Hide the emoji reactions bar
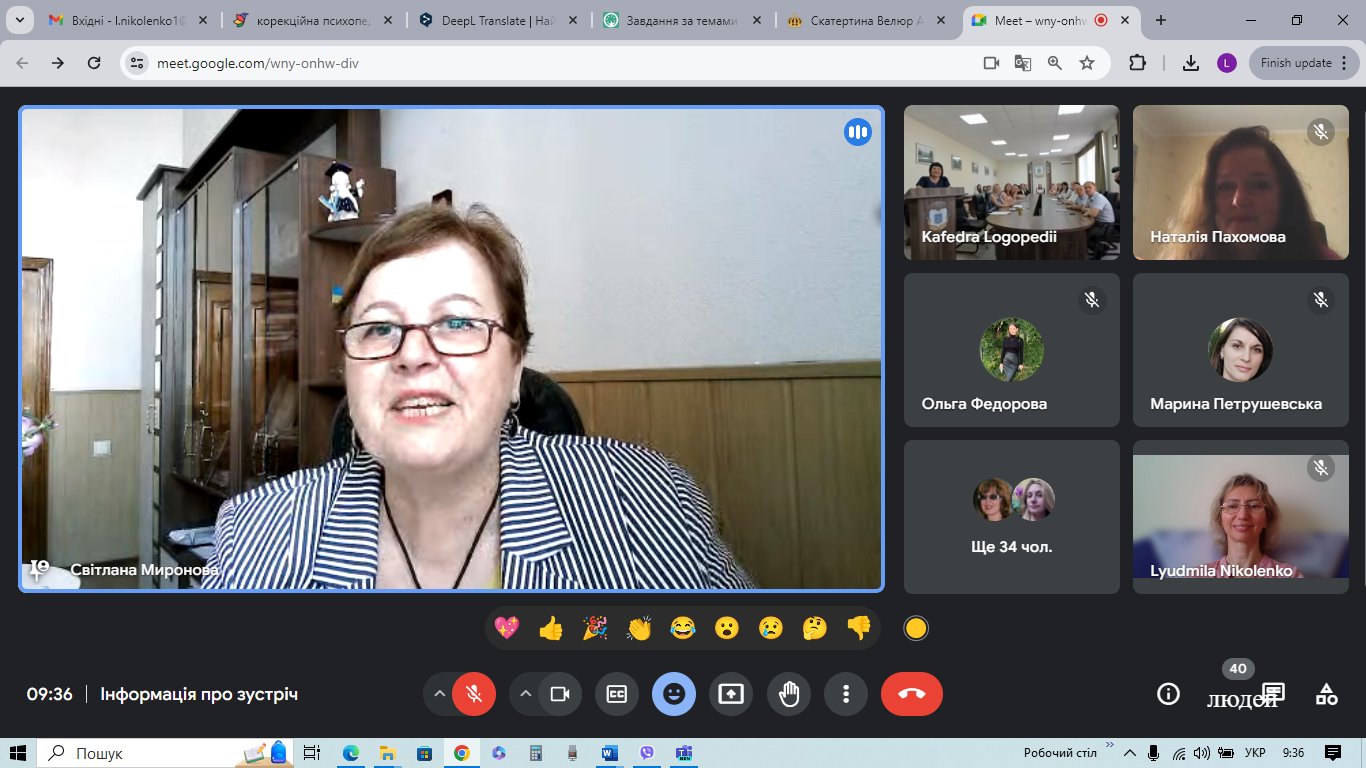 tap(674, 694)
